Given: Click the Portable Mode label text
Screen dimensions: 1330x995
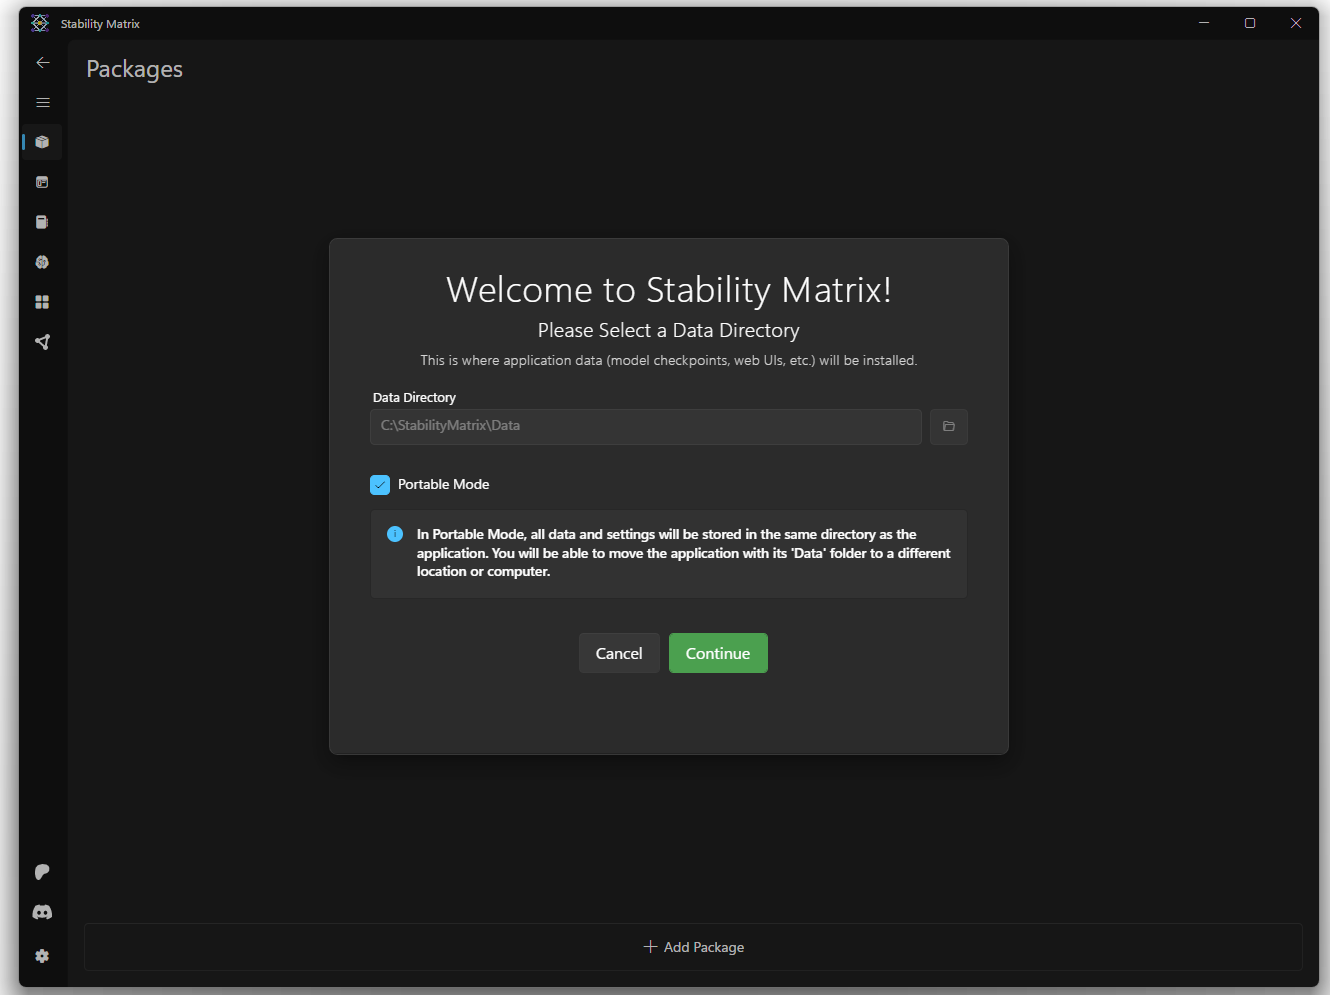Looking at the screenshot, I should [444, 484].
